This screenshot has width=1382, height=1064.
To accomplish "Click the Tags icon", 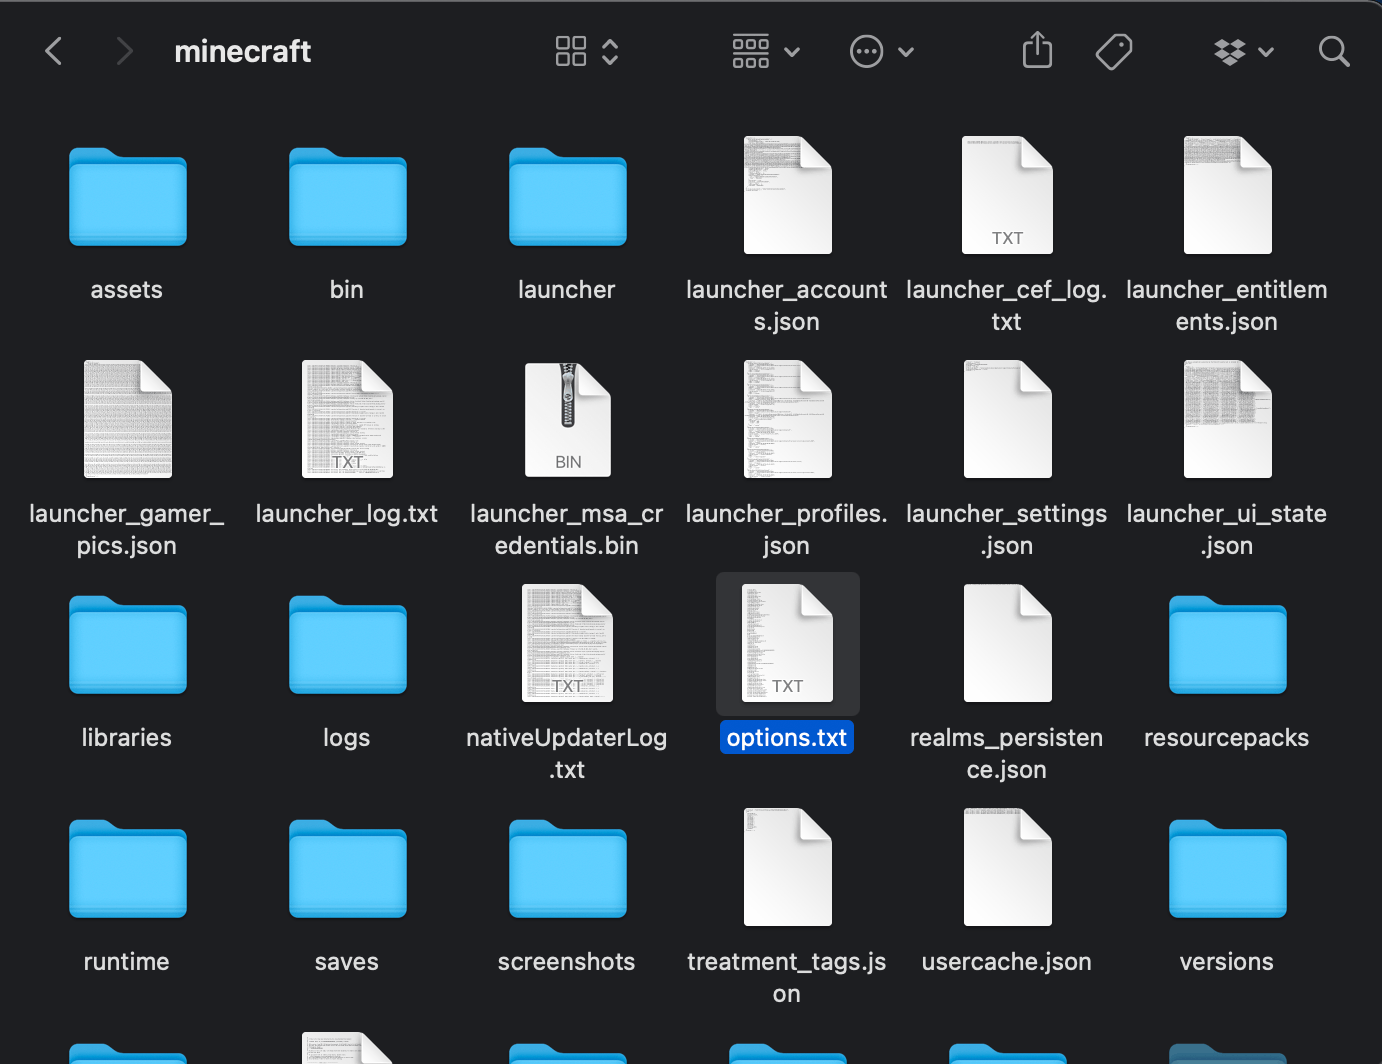I will [1114, 51].
